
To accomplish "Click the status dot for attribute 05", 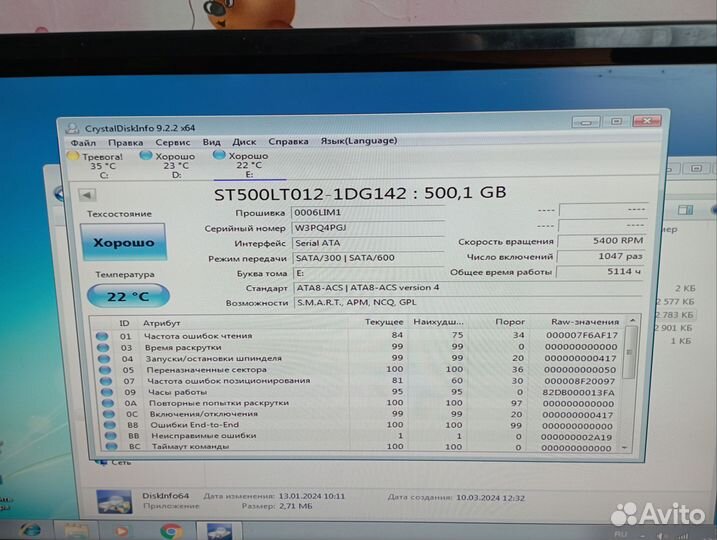I will pyautogui.click(x=105, y=370).
